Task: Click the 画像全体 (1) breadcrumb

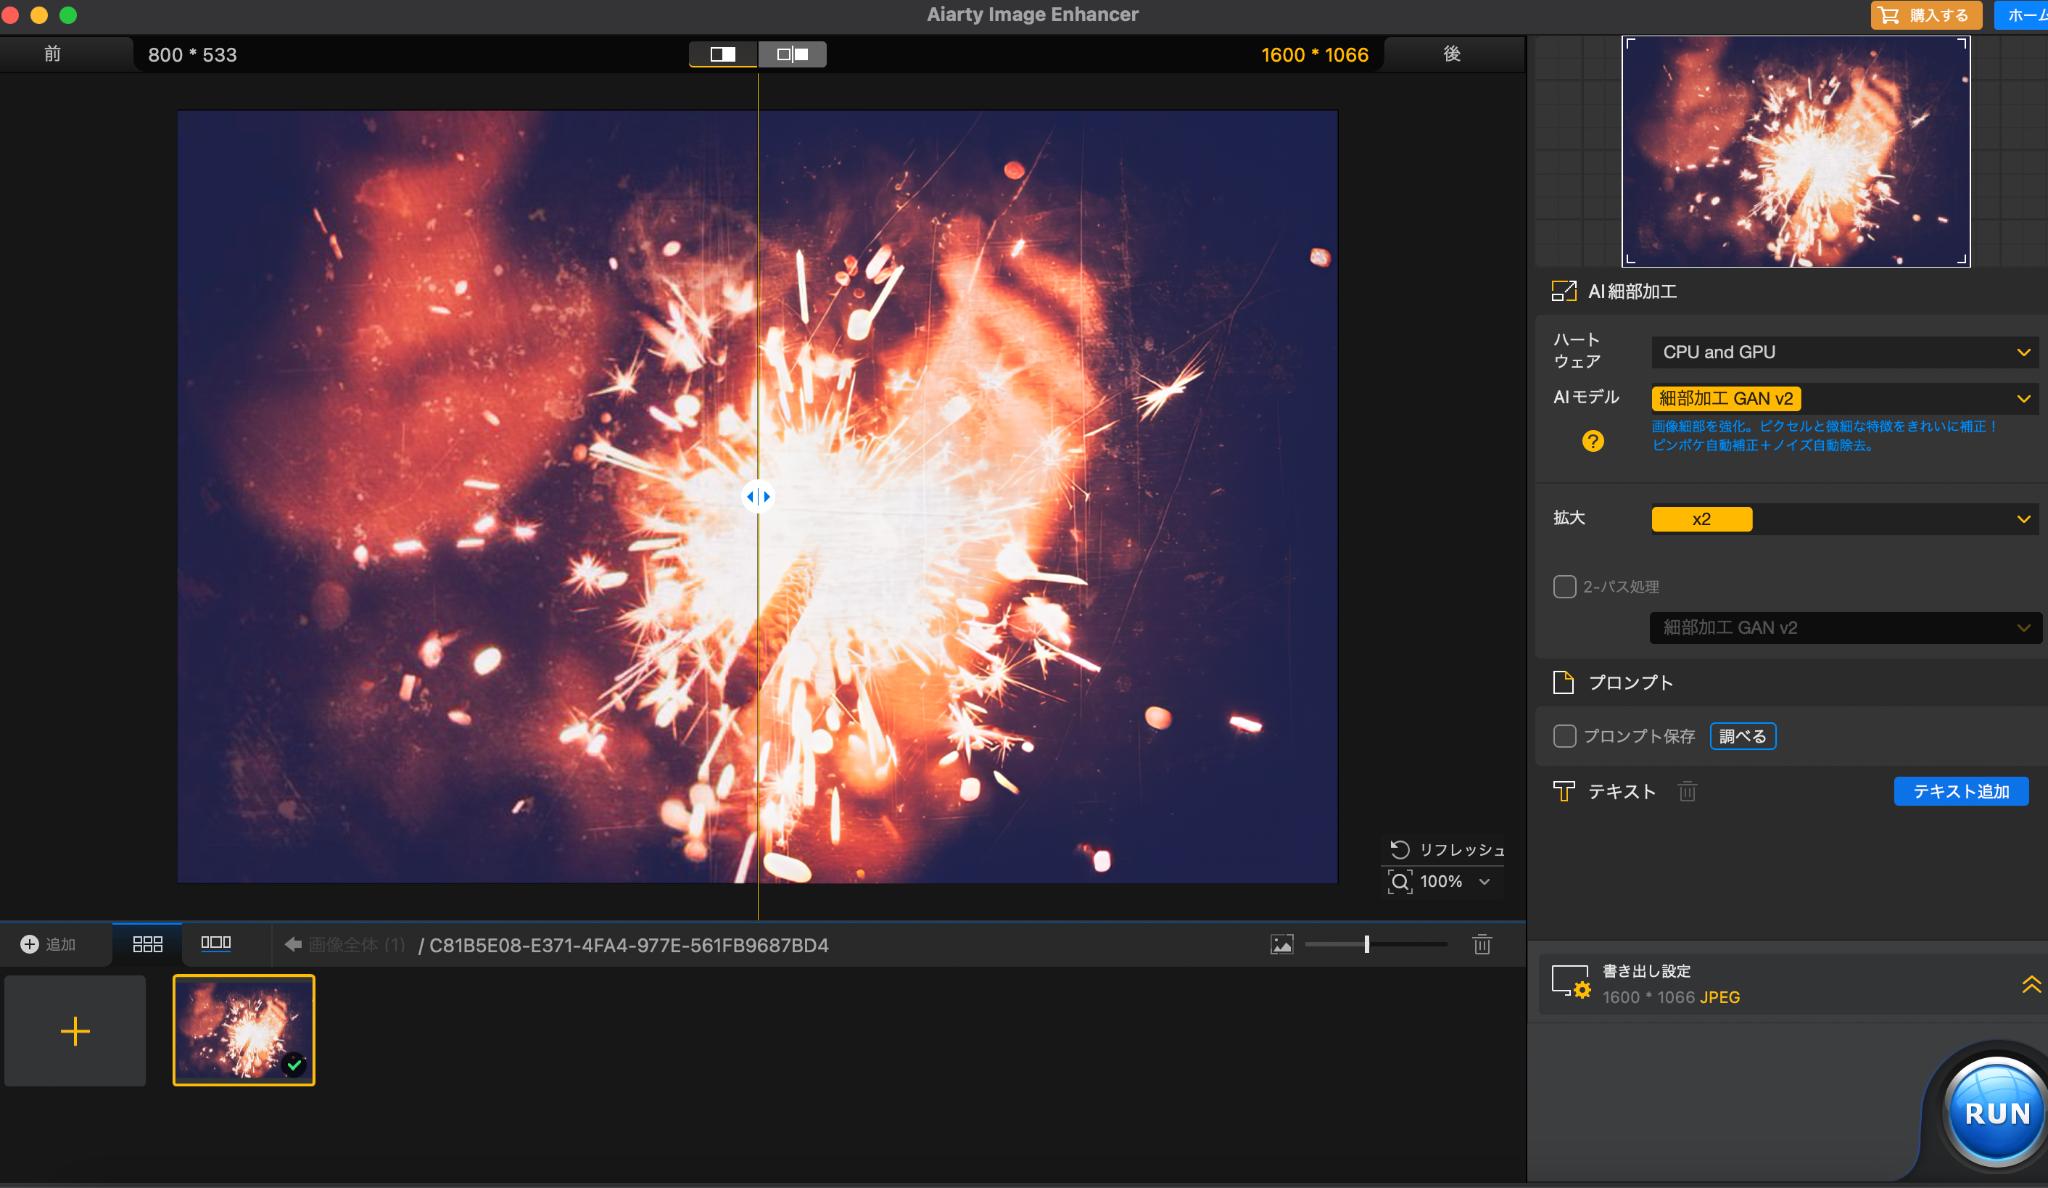Action: click(356, 945)
